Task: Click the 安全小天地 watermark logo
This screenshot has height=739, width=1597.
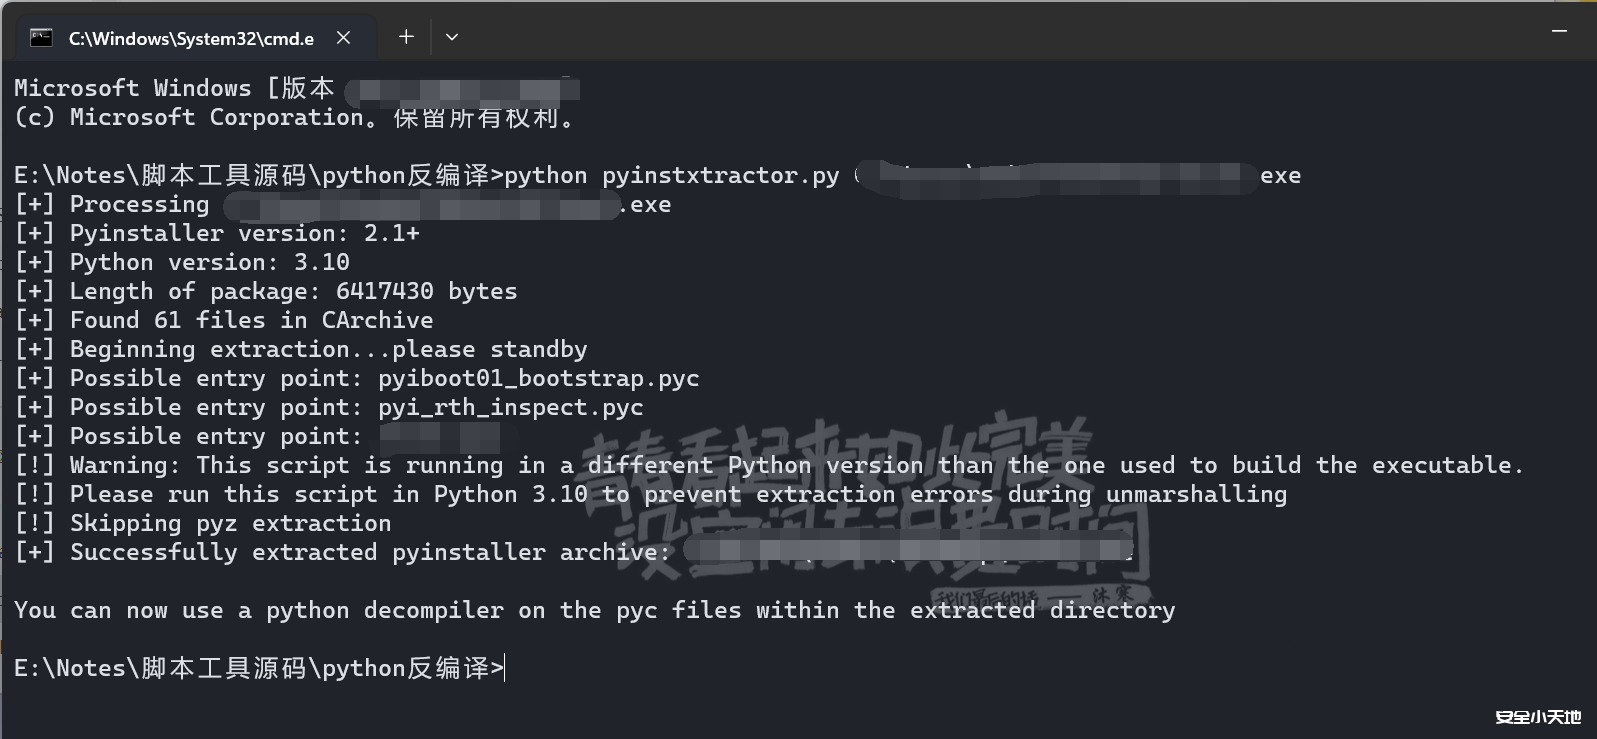Action: click(x=1536, y=716)
